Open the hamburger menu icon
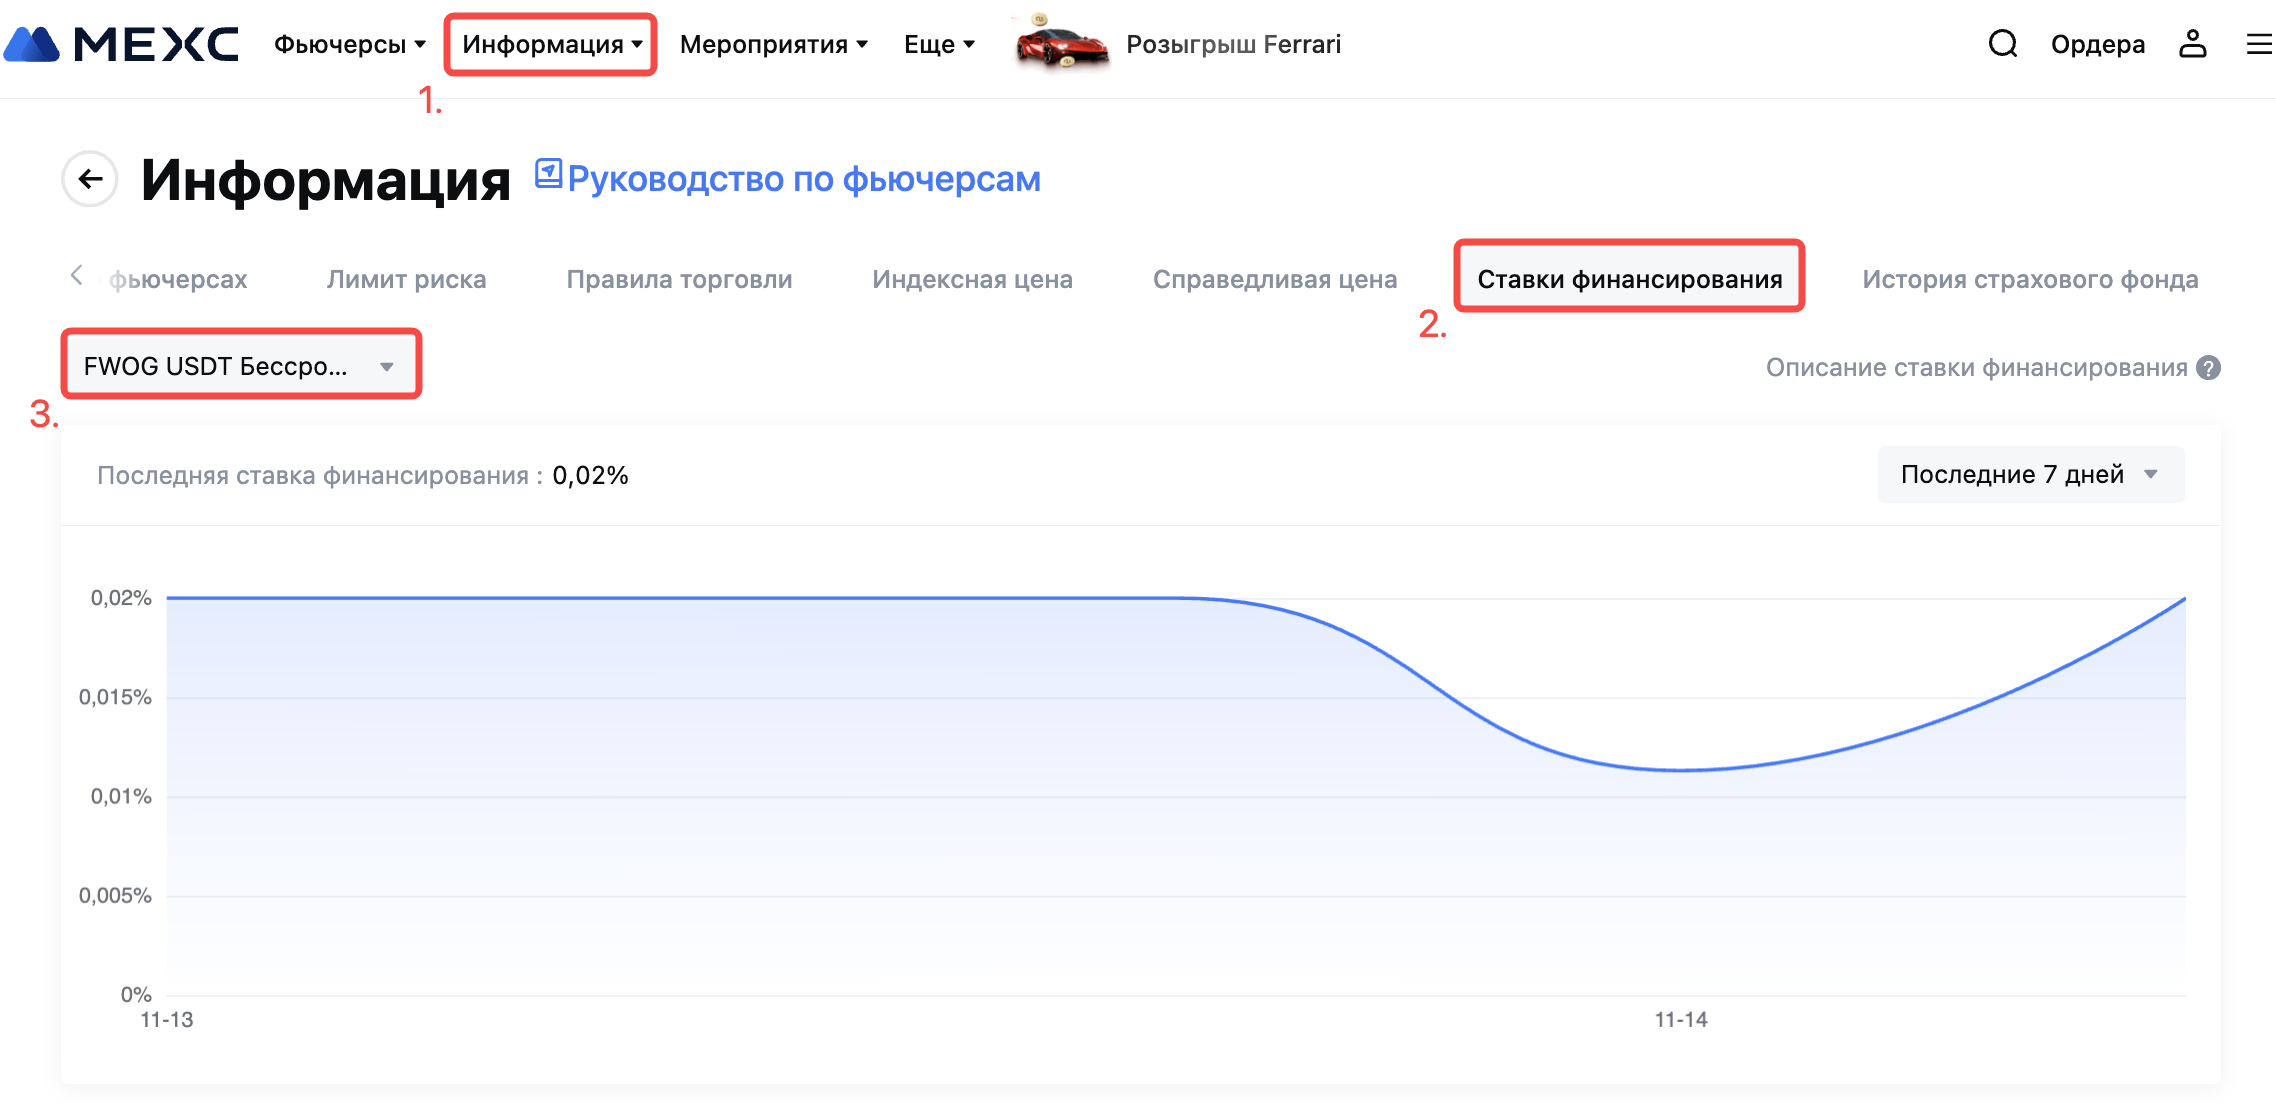 click(2258, 44)
